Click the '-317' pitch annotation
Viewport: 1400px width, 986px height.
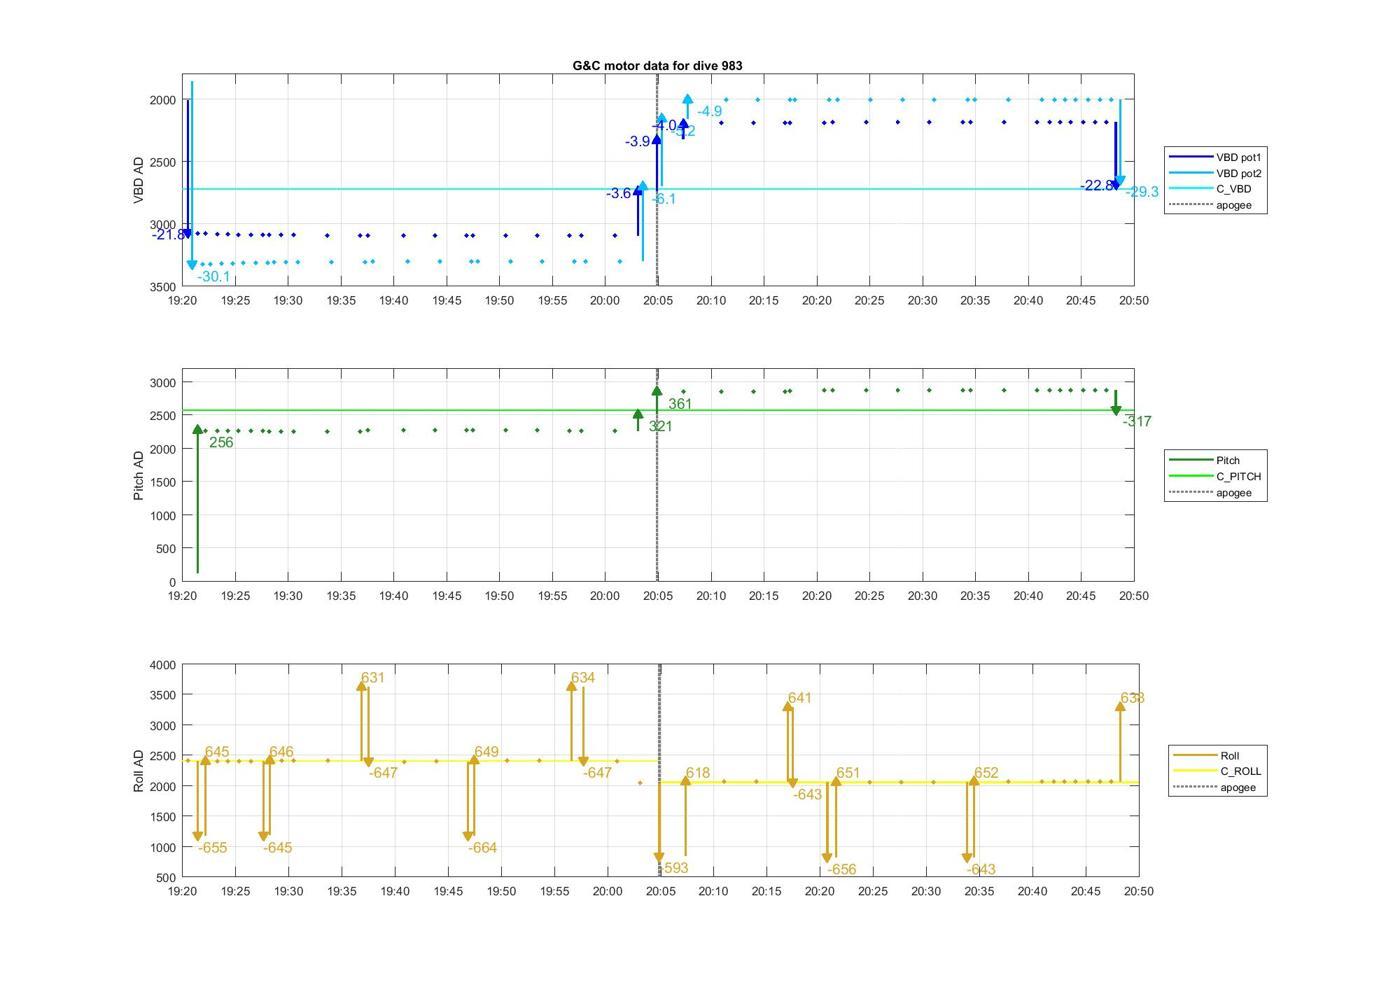(1137, 422)
